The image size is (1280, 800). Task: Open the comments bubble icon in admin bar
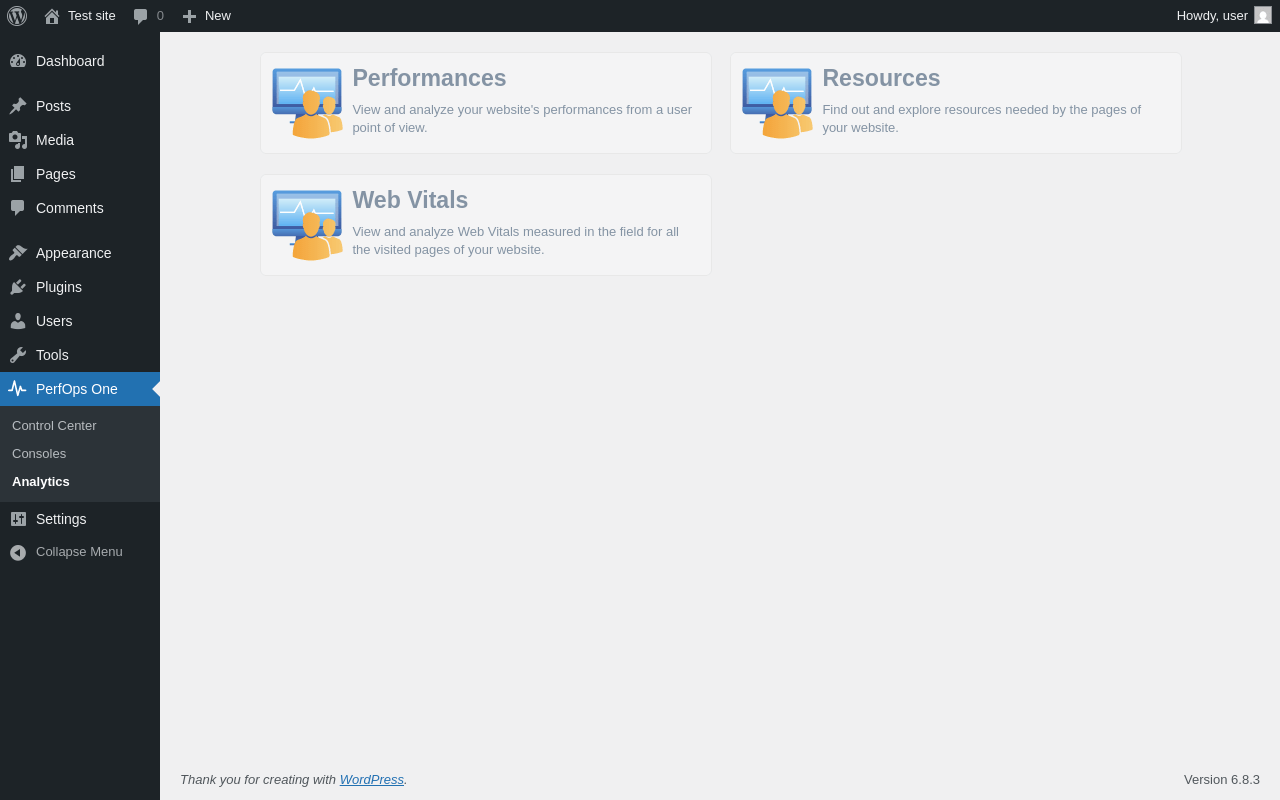(141, 16)
